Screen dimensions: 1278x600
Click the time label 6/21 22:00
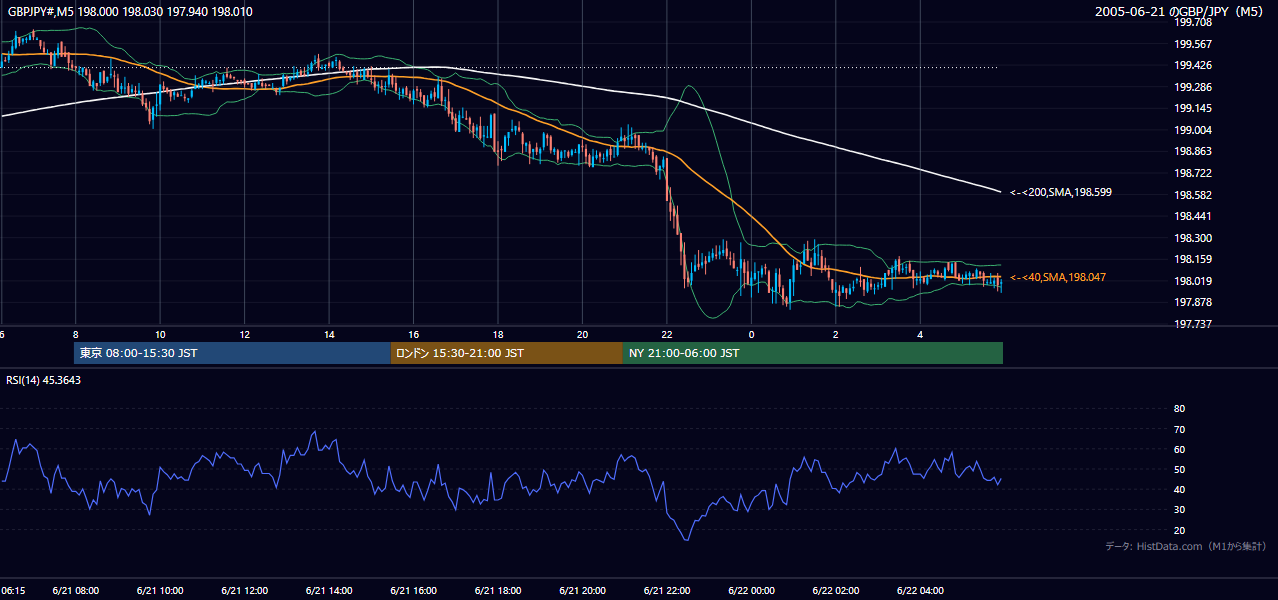point(667,591)
